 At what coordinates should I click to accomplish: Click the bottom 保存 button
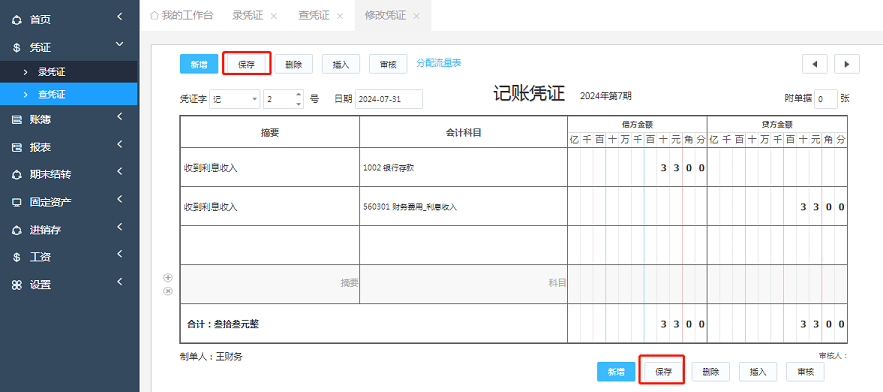pyautogui.click(x=663, y=372)
